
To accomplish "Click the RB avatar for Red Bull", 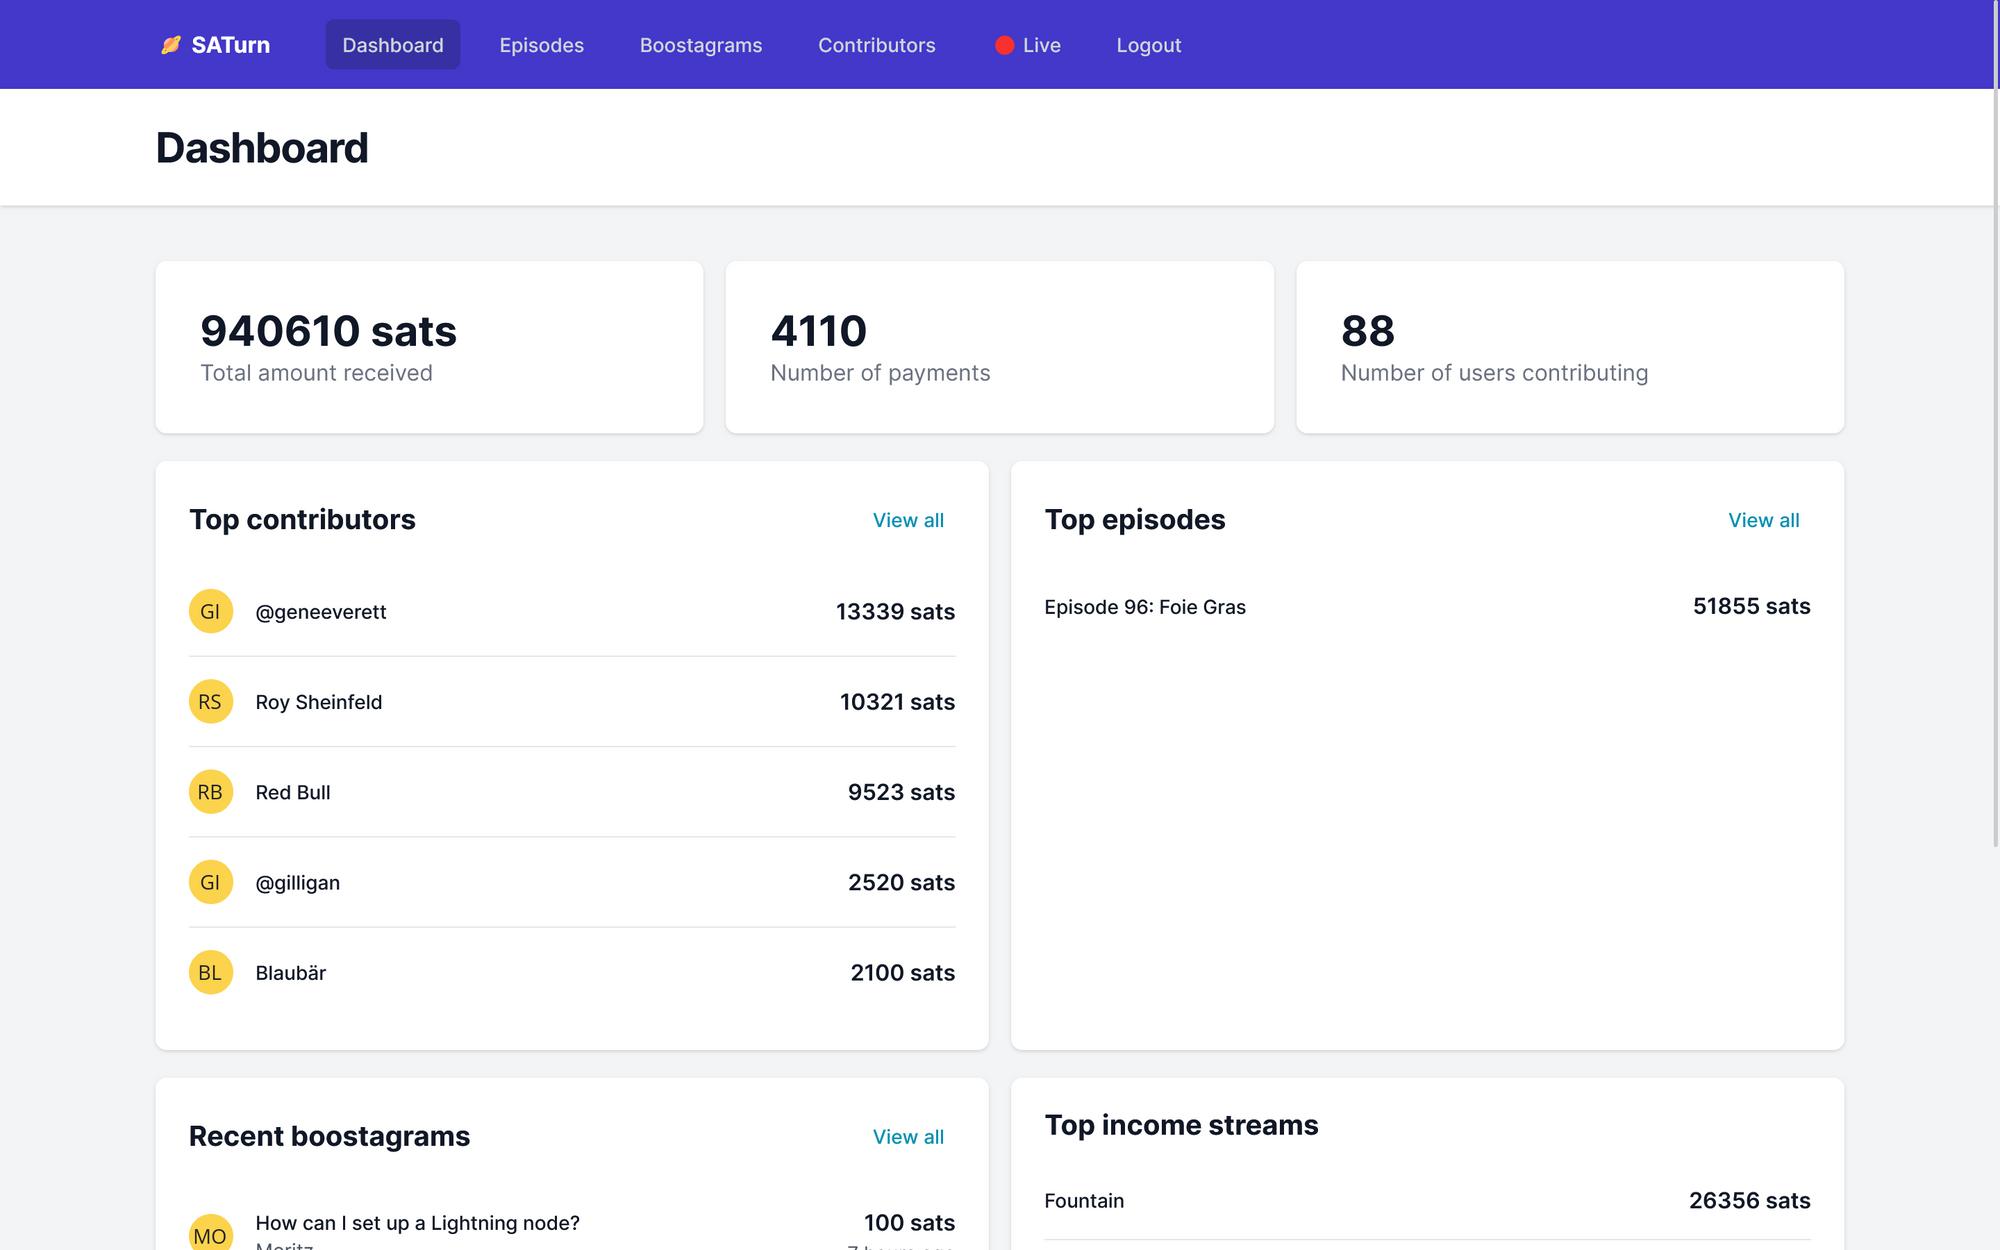I will [x=211, y=792].
